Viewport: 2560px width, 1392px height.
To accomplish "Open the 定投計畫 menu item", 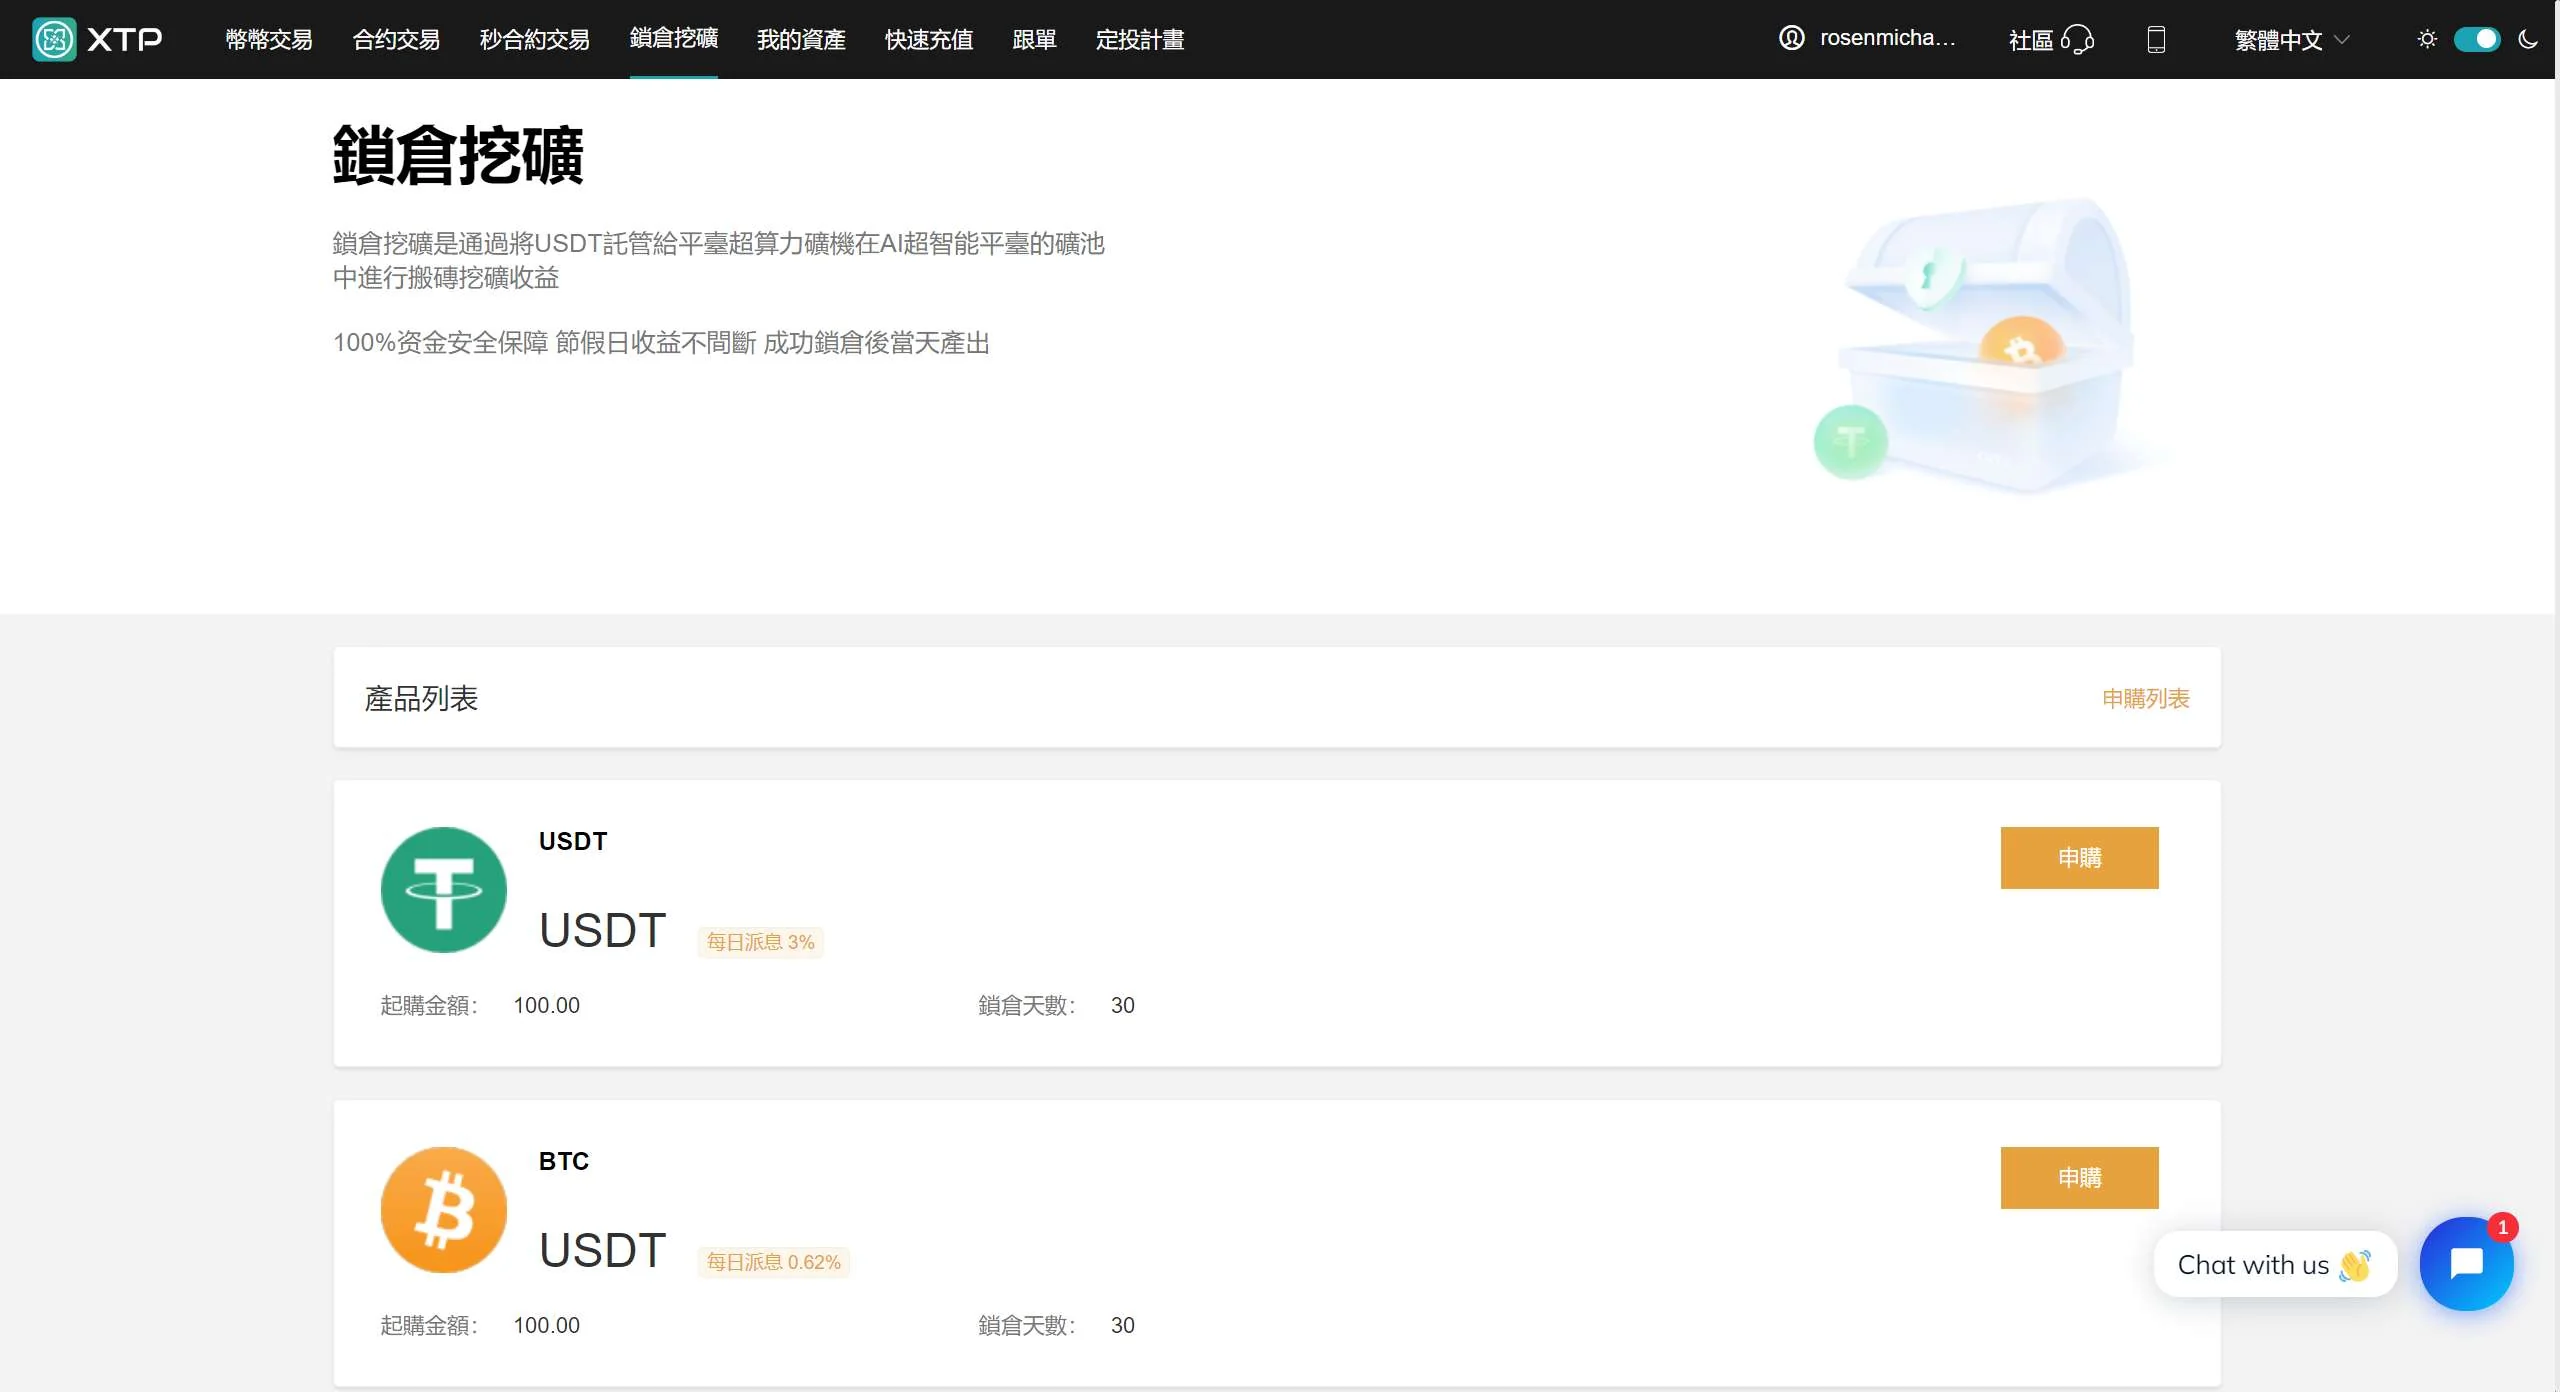I will tap(1139, 39).
